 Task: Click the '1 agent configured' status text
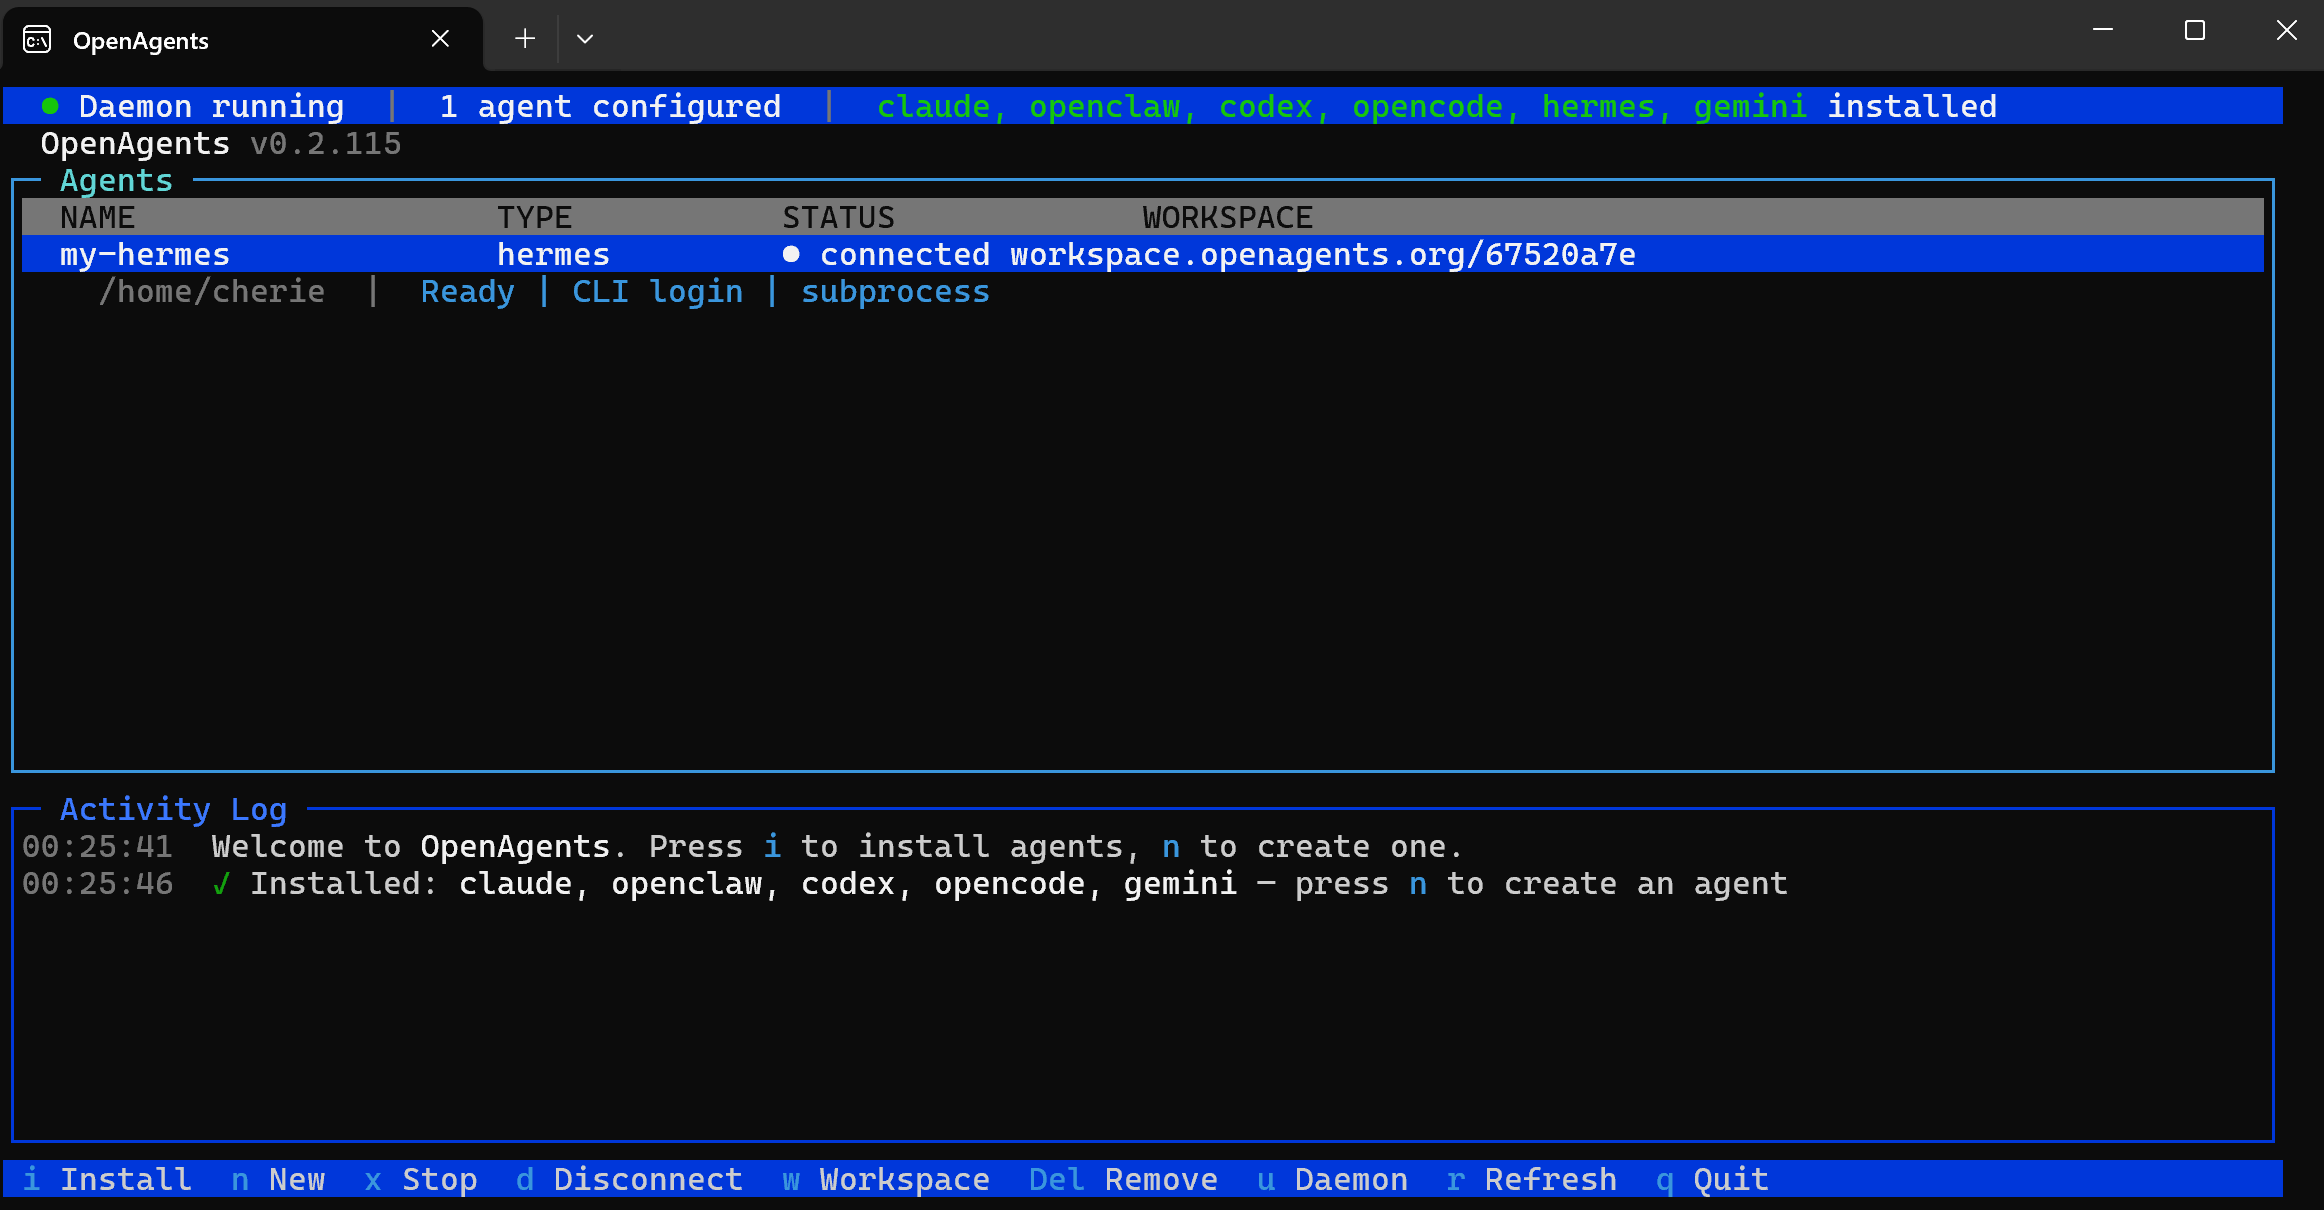coord(611,106)
